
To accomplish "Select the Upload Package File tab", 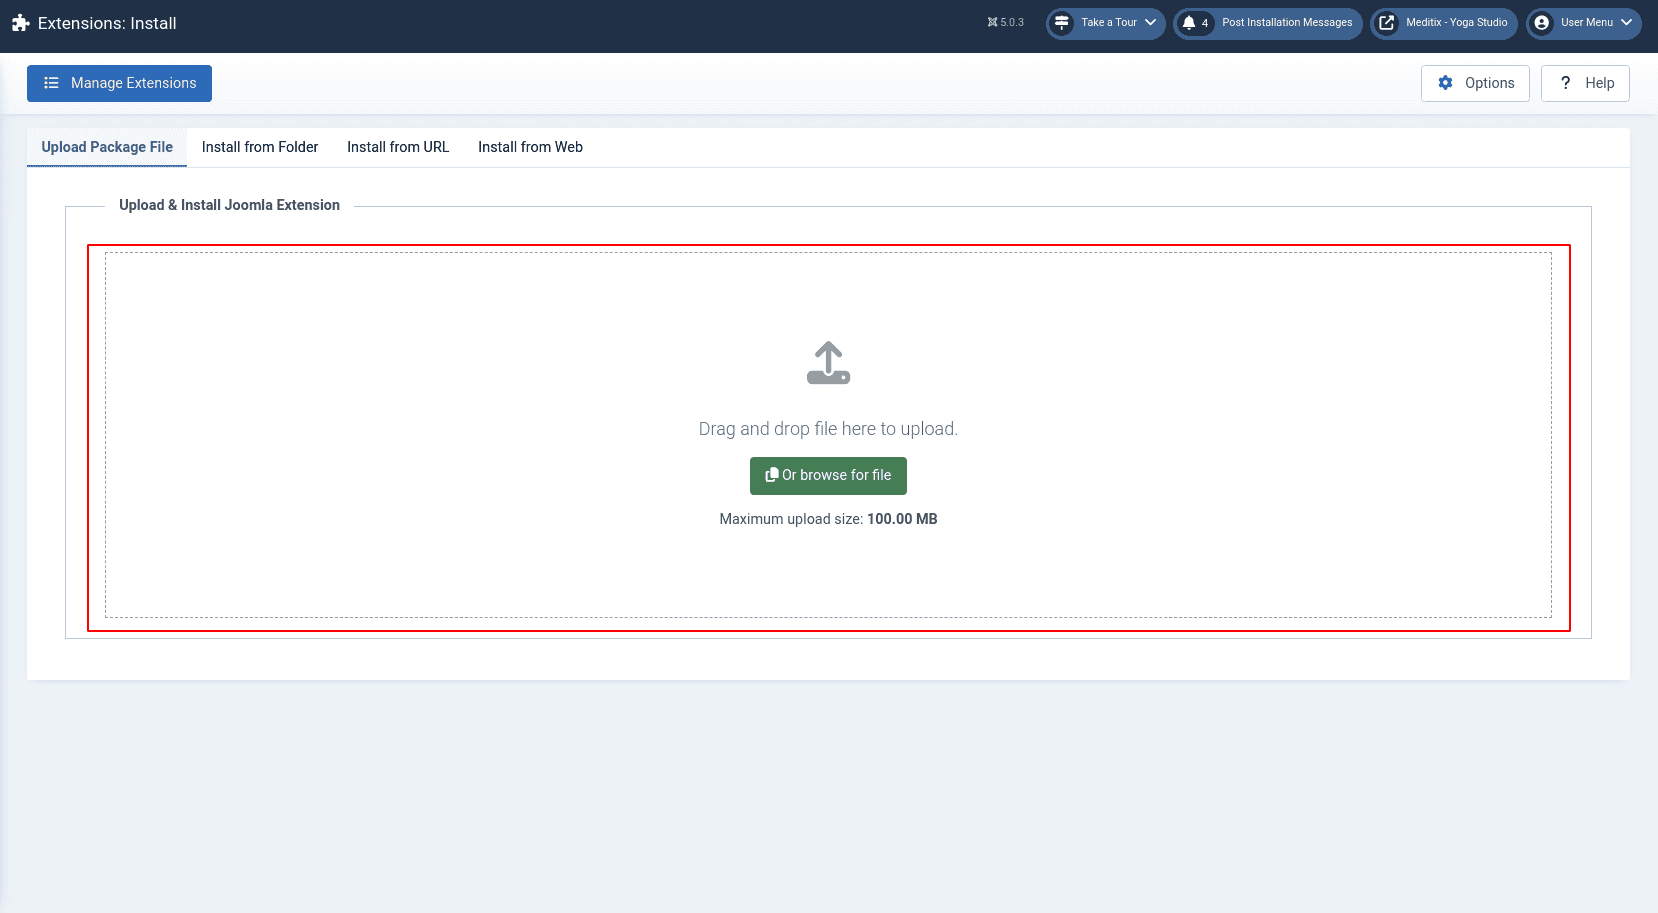I will coord(107,147).
